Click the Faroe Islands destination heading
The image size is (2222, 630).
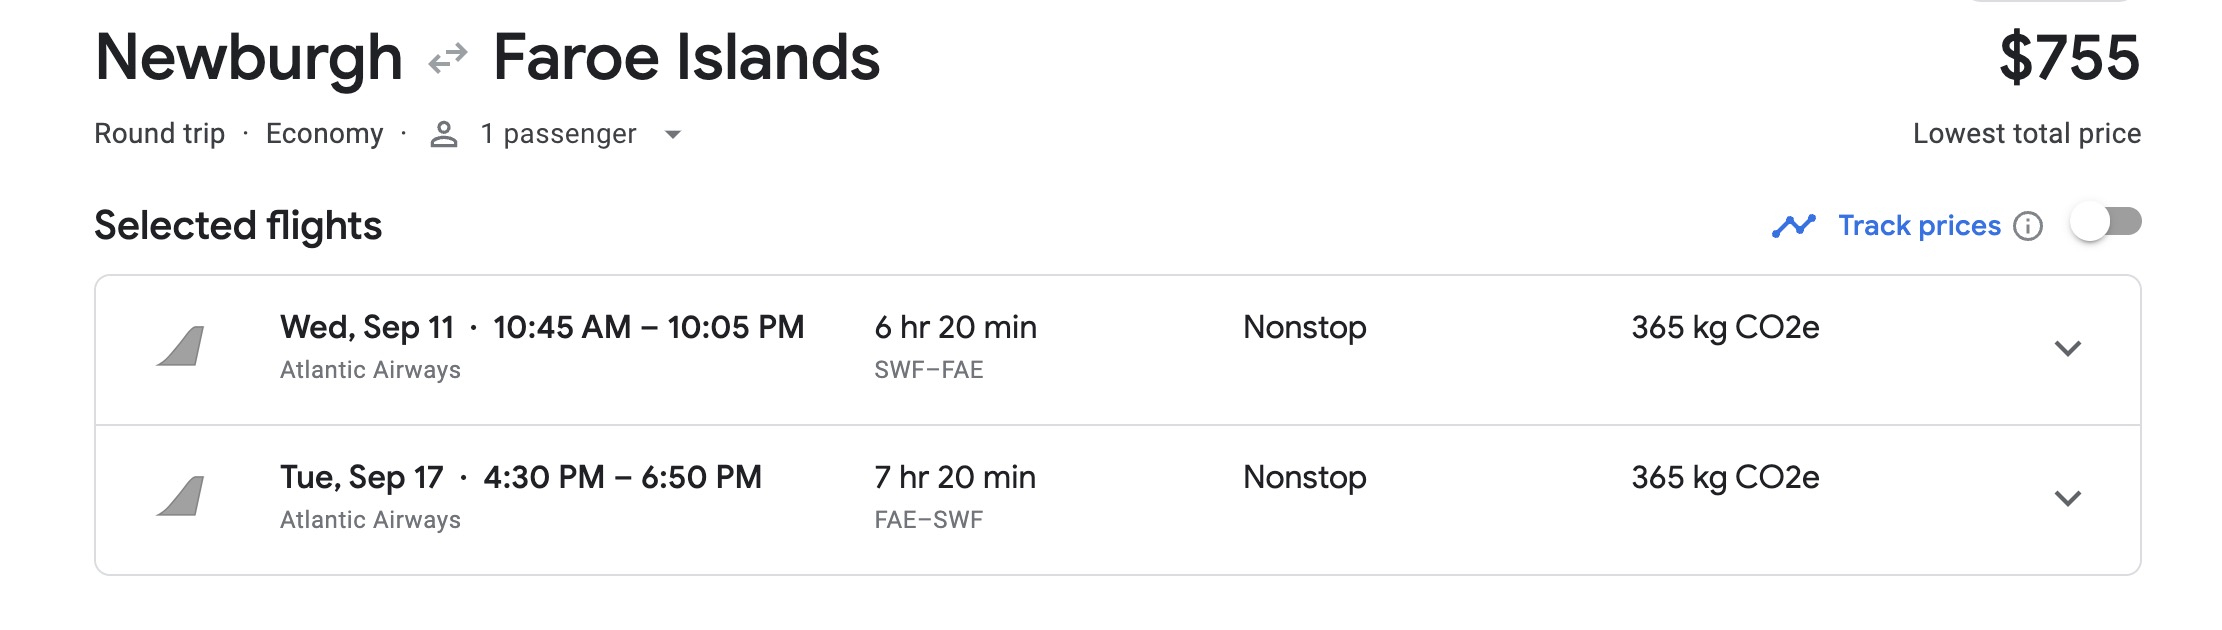686,58
